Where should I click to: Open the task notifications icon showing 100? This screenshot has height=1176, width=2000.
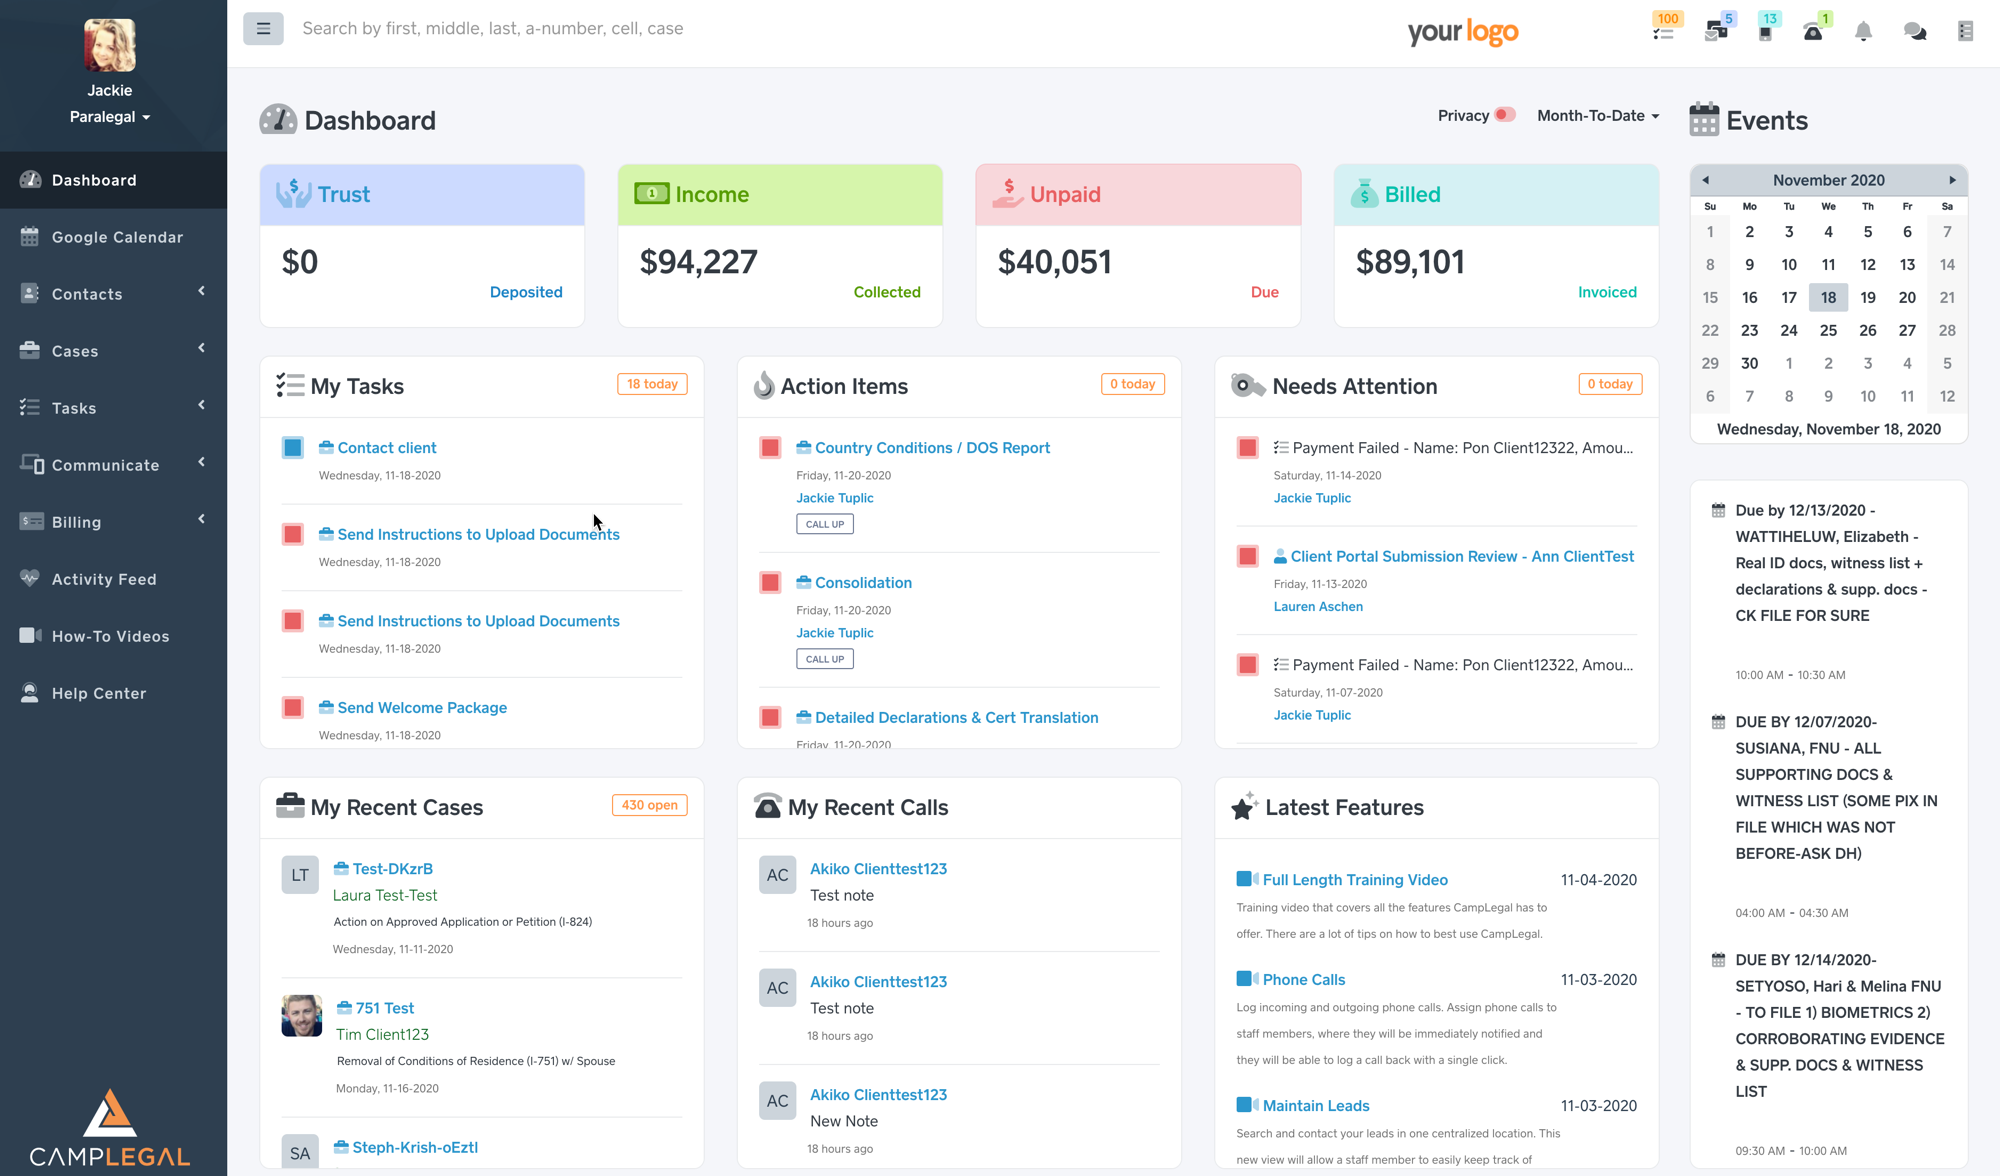pos(1663,30)
